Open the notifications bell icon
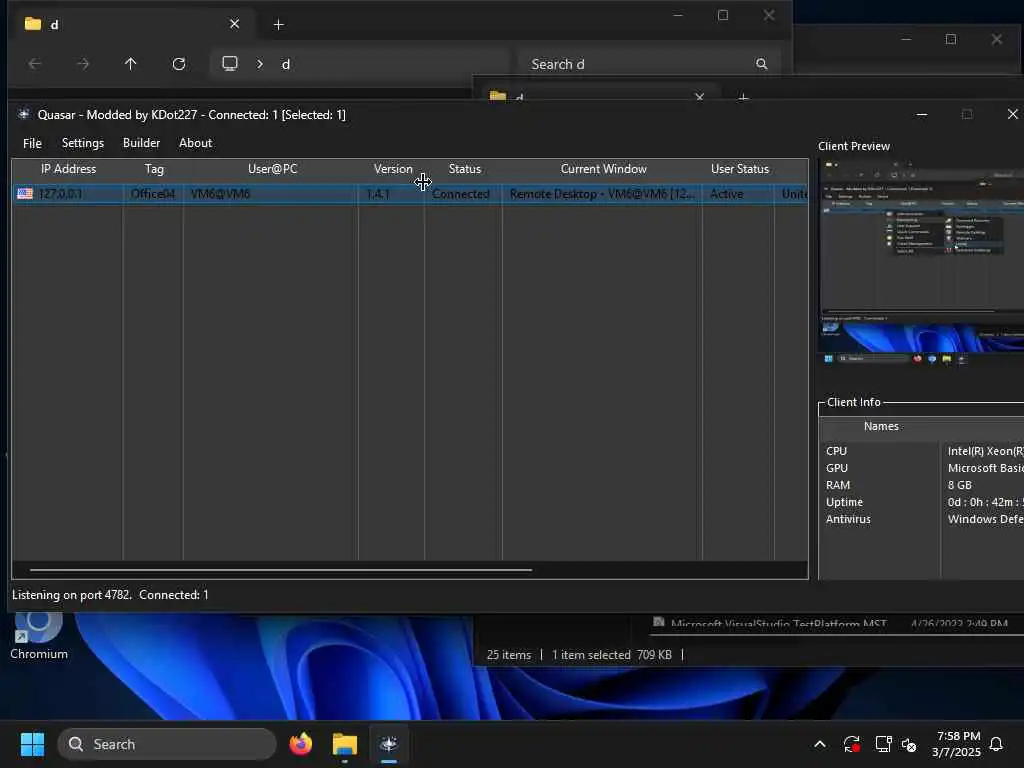 pos(997,744)
